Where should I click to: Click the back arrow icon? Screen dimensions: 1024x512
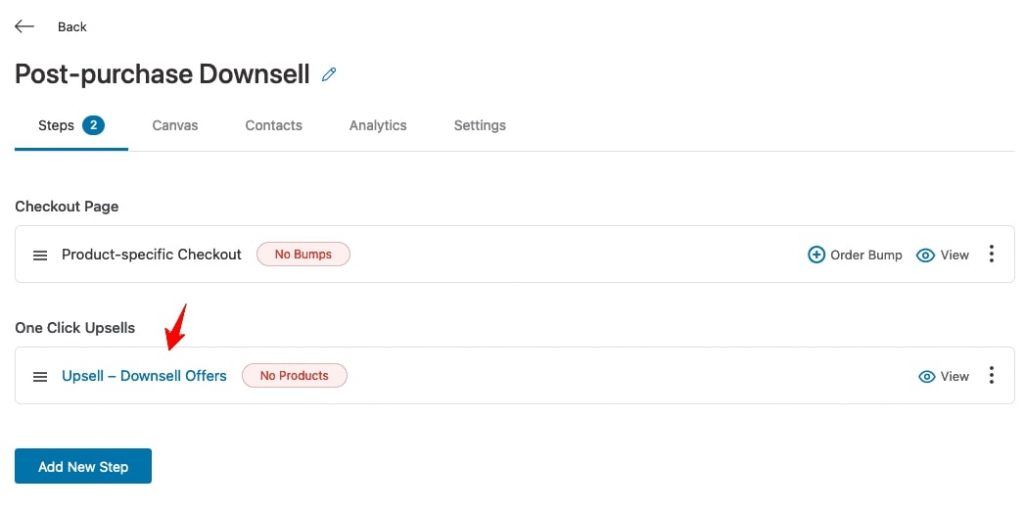[x=24, y=26]
